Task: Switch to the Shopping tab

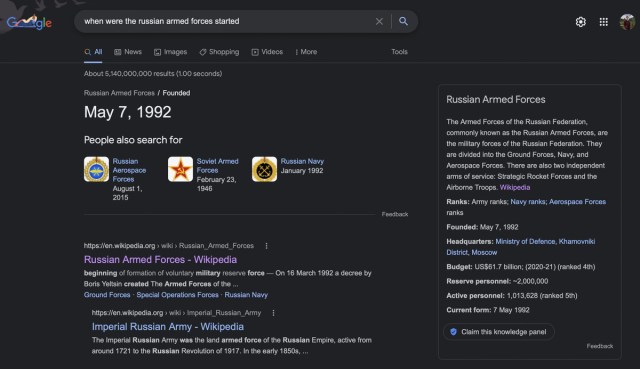Action: [219, 52]
